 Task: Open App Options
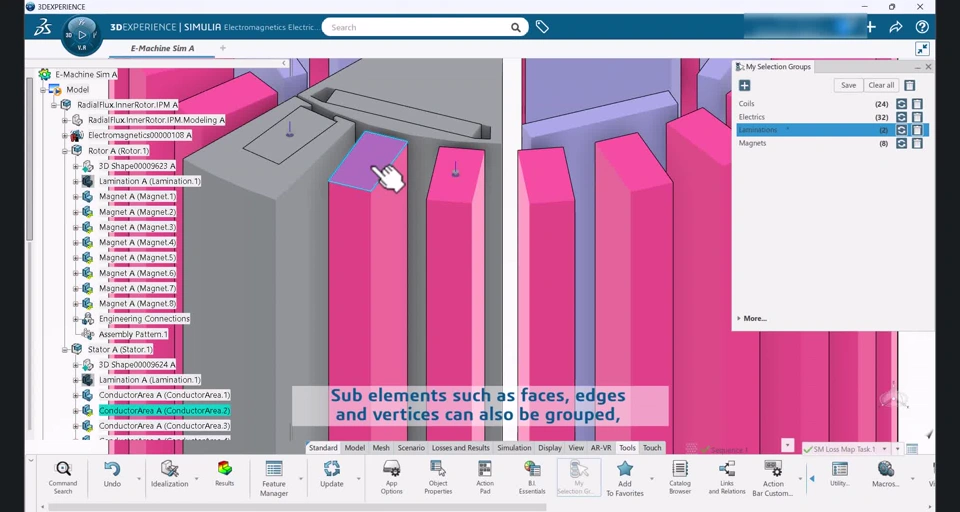[x=391, y=478]
